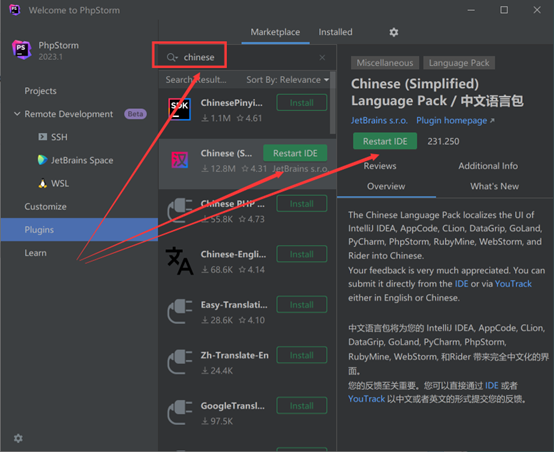554x452 pixels.
Task: Click the SSH terminal icon
Action: 42,137
